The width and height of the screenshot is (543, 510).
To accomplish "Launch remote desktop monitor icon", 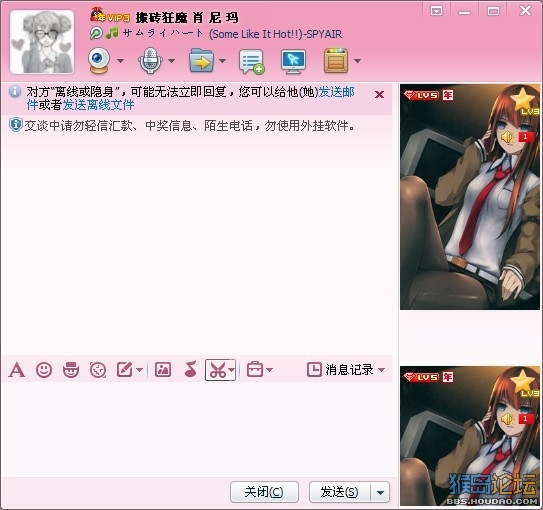I will 293,62.
